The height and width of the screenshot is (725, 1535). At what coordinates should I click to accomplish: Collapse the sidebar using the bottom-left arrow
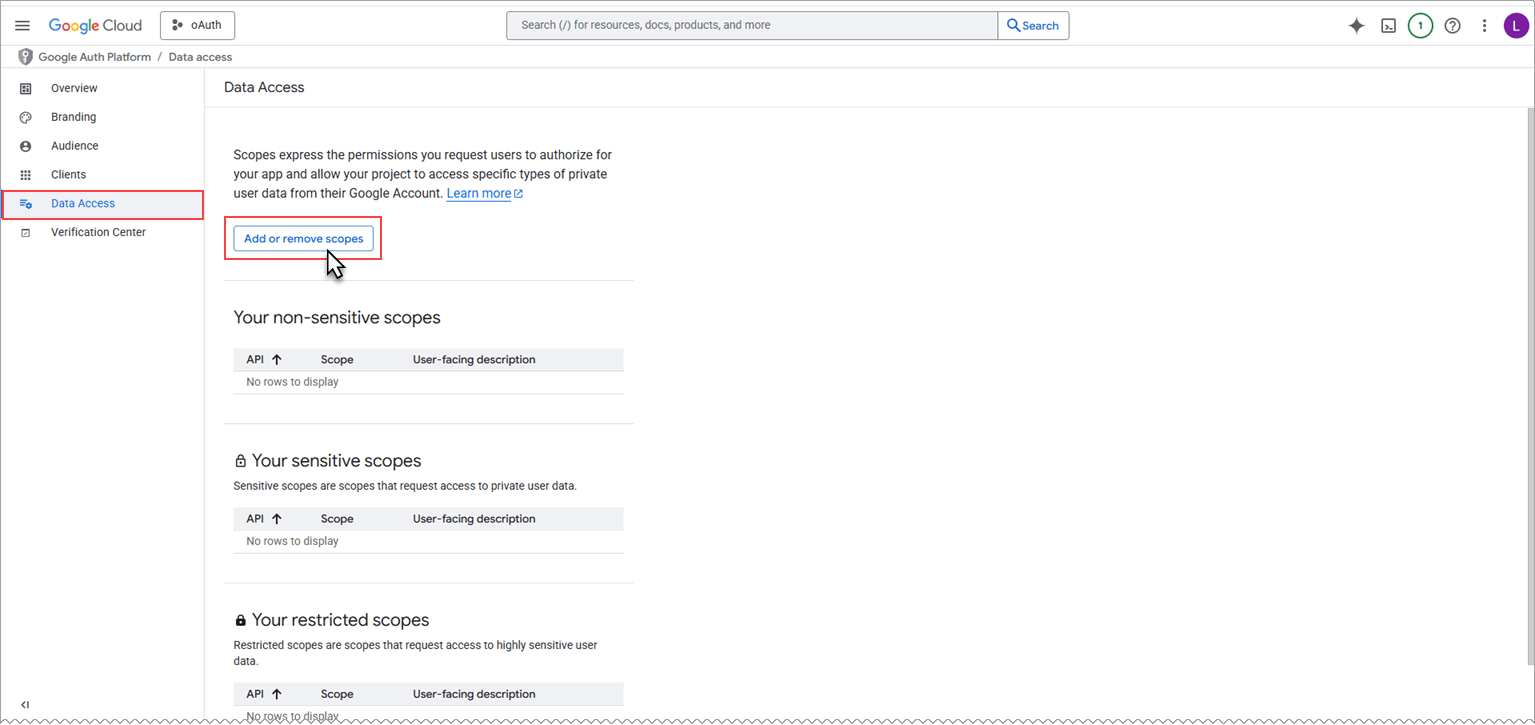click(x=25, y=705)
